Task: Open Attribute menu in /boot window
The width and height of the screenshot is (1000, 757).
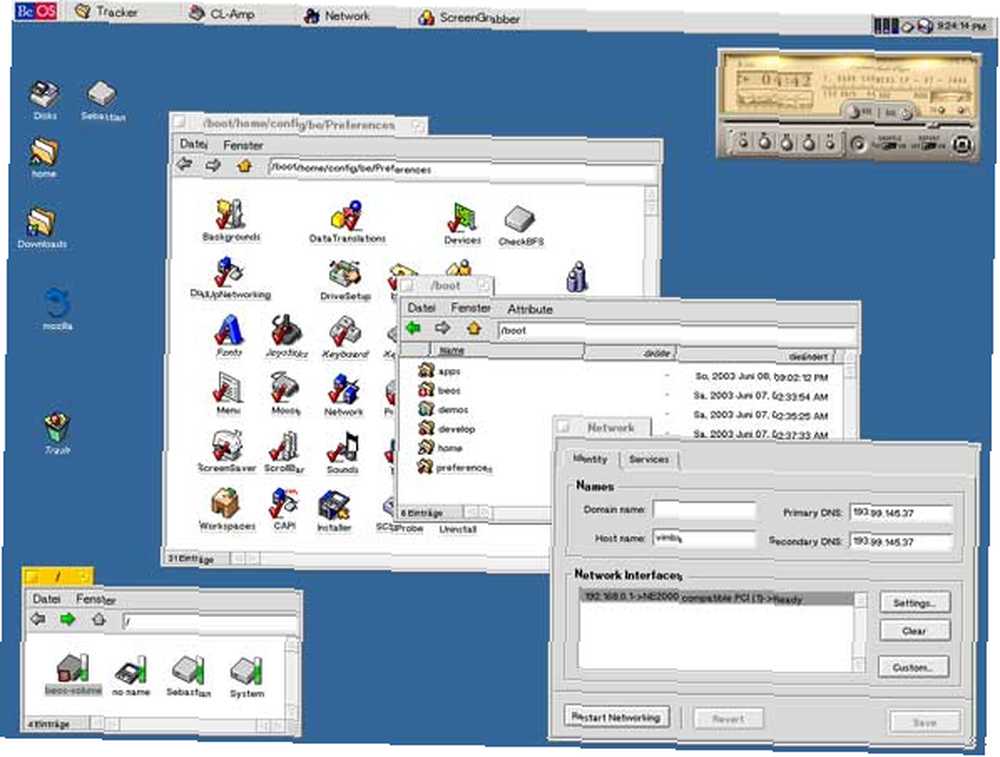Action: click(x=529, y=309)
